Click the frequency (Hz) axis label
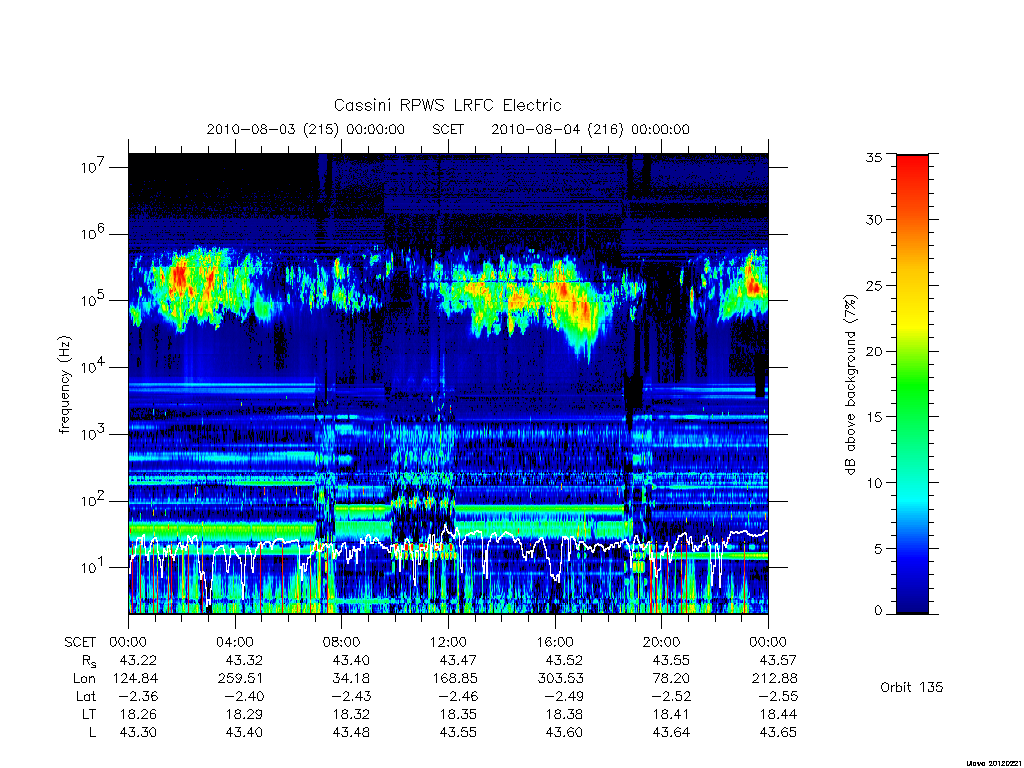 (x=65, y=385)
